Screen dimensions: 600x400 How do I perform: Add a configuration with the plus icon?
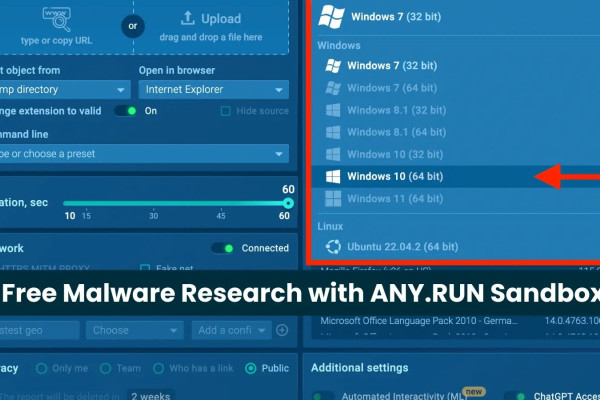point(282,330)
